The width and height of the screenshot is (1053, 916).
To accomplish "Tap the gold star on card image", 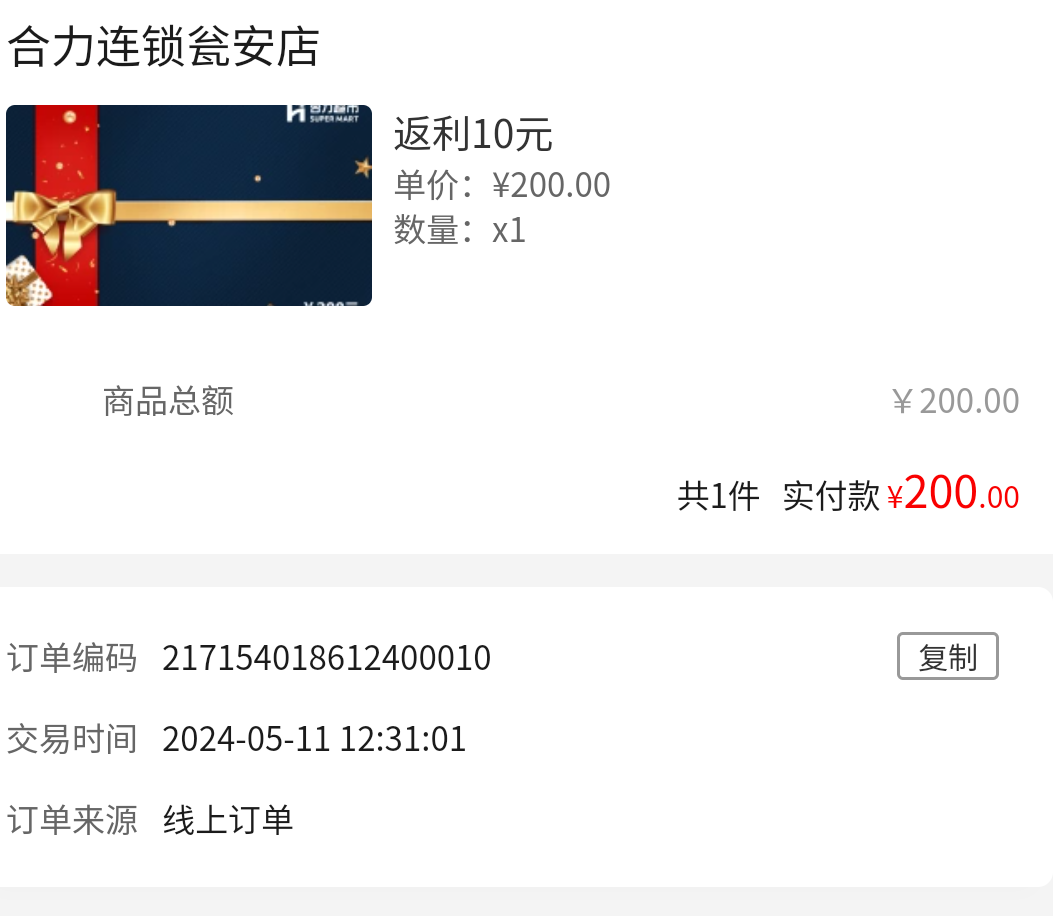I will [x=363, y=167].
